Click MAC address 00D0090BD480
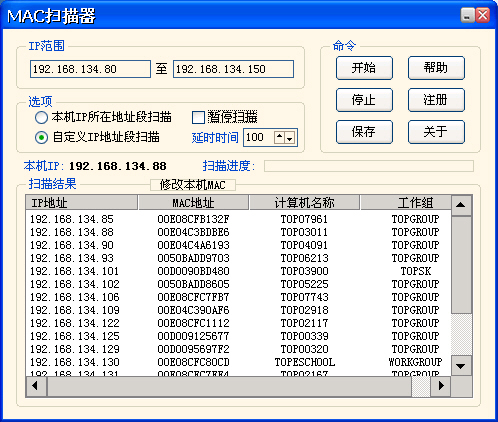Screen dimensions: 498x422 [x=193, y=271]
